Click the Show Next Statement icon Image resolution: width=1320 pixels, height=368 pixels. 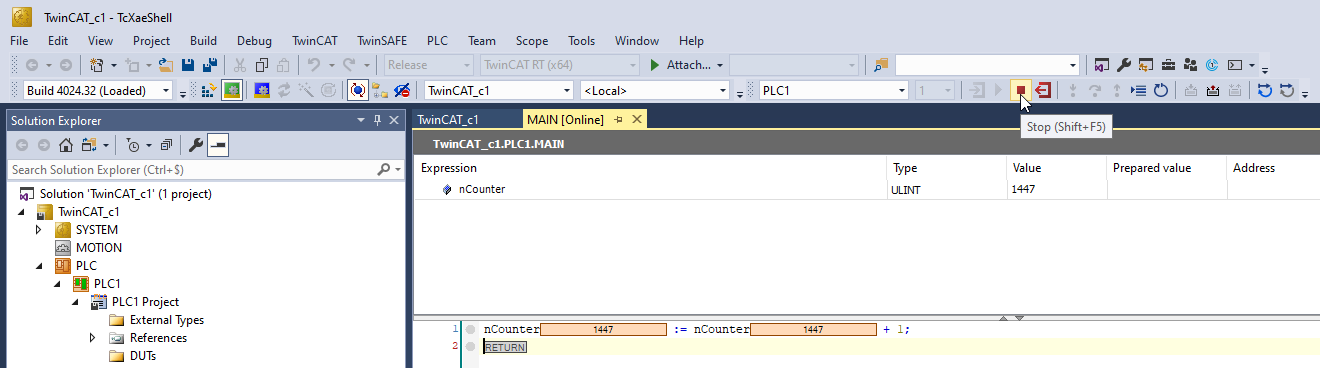(1138, 90)
